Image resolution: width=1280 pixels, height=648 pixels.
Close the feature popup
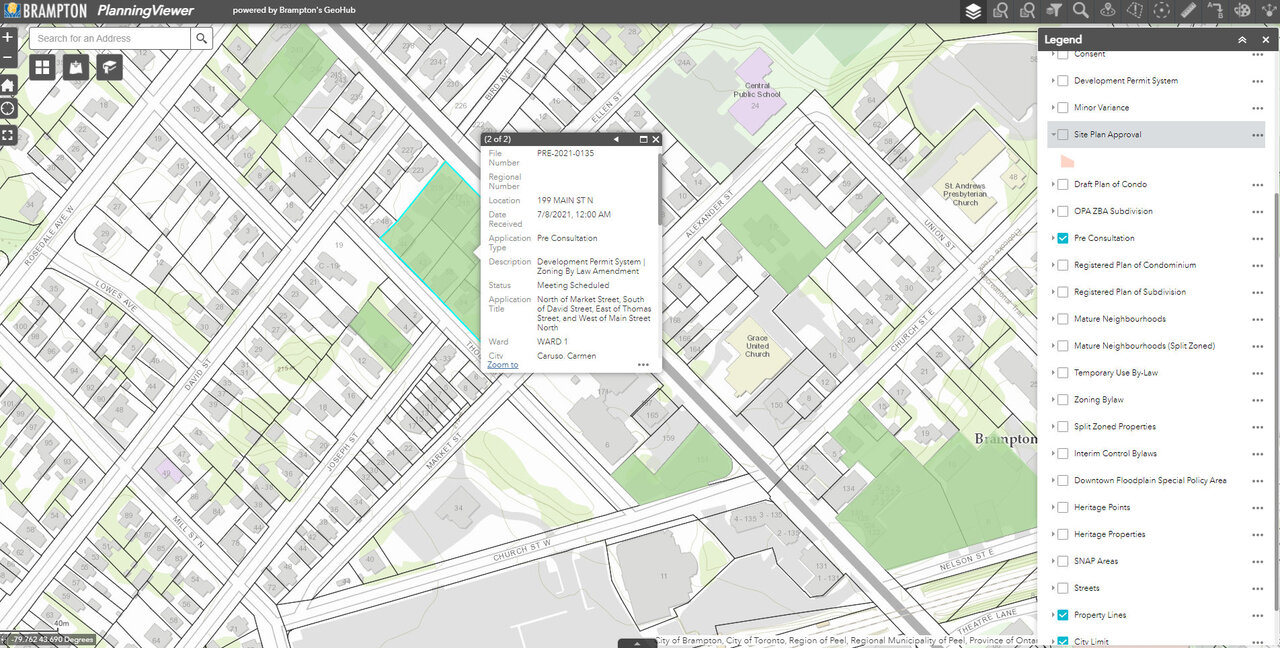(x=656, y=139)
